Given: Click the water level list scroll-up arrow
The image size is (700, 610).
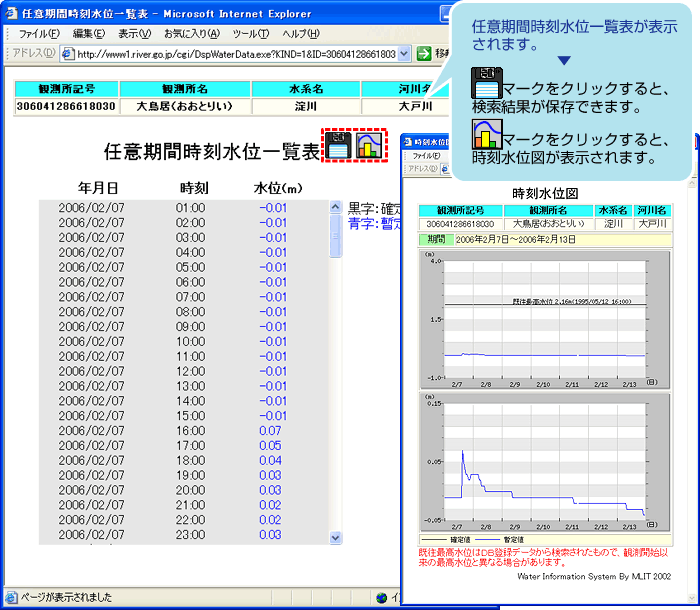Looking at the screenshot, I should pos(335,207).
